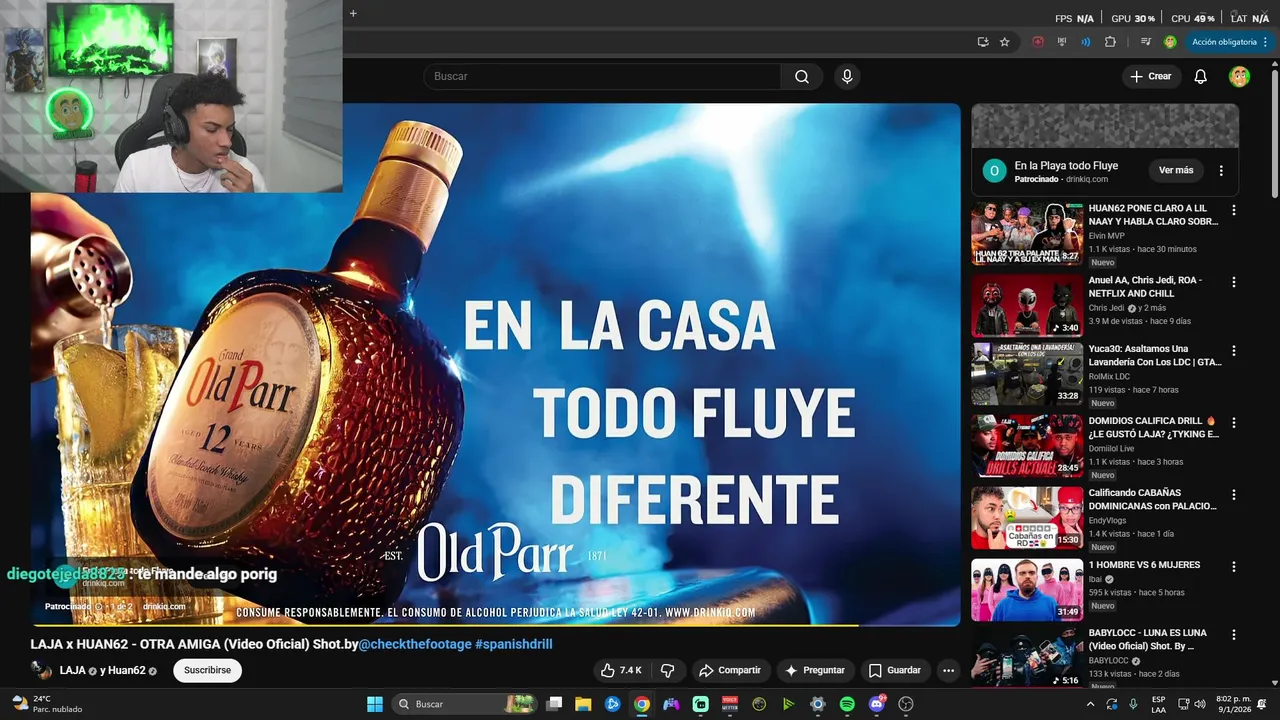Open OBS Studio from taskbar
The width and height of the screenshot is (1280, 720).
coord(906,704)
